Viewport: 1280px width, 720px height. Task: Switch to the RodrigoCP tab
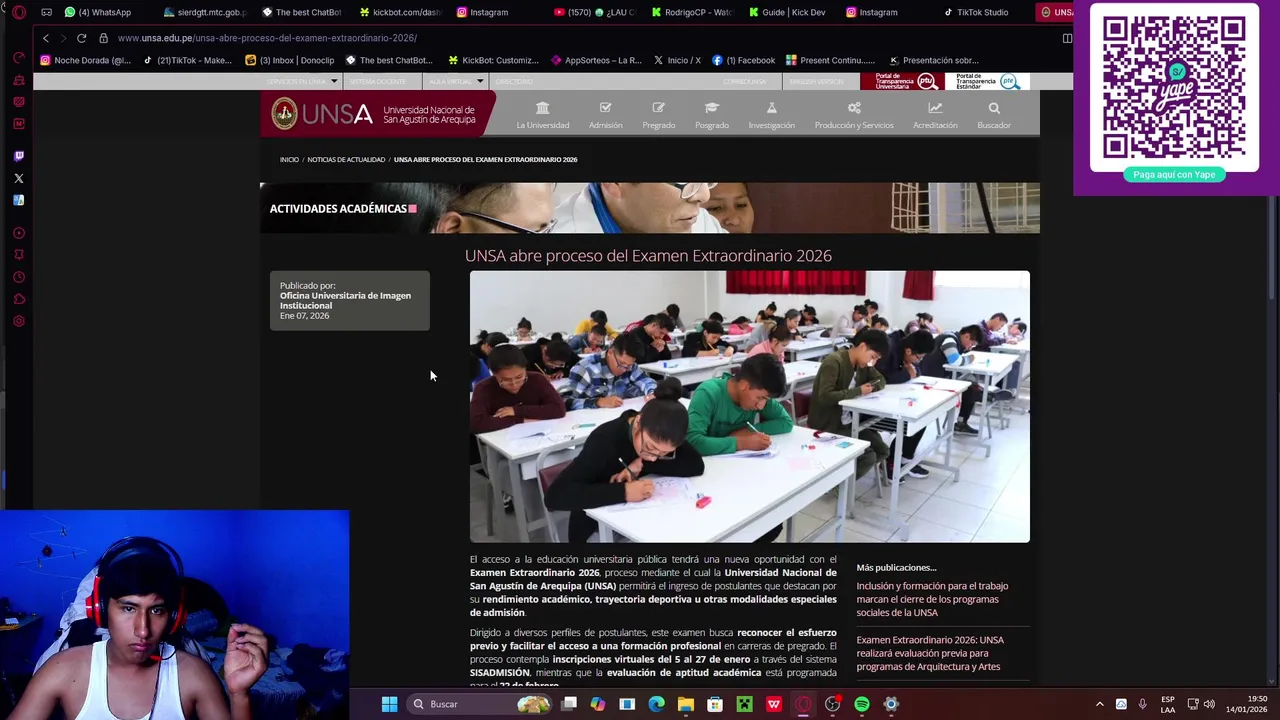692,12
